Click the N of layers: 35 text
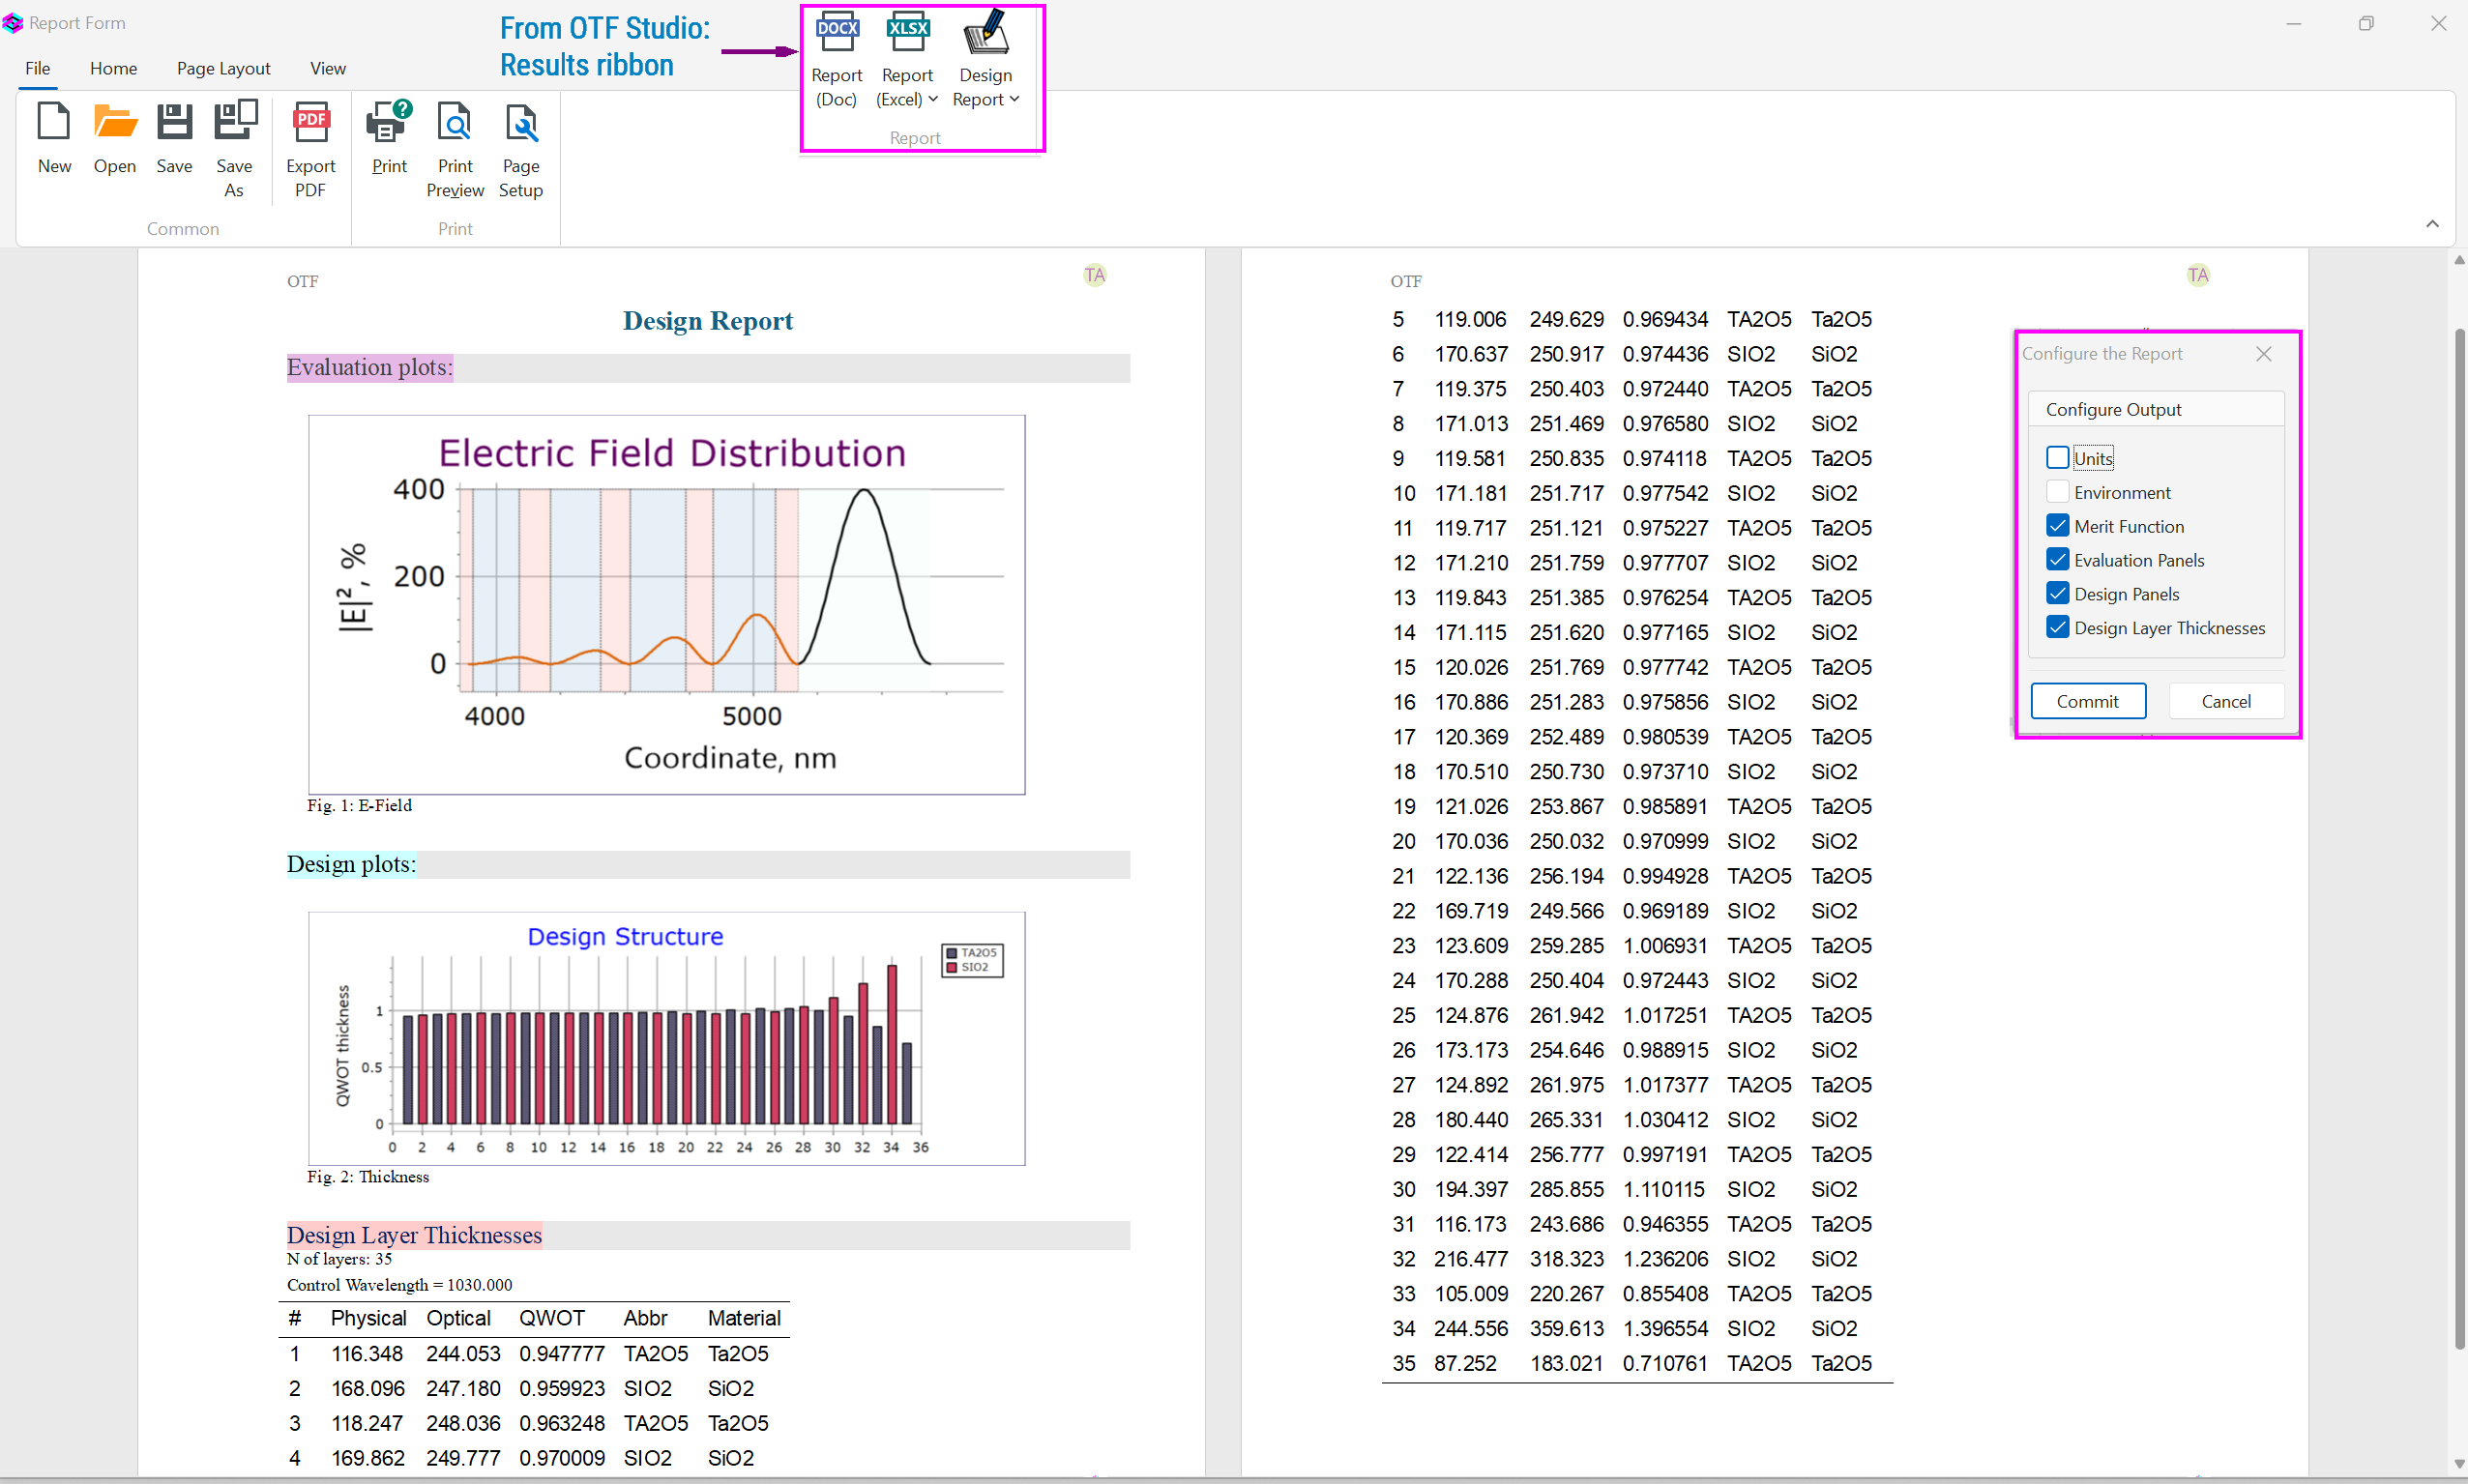This screenshot has height=1484, width=2469. (x=340, y=1260)
